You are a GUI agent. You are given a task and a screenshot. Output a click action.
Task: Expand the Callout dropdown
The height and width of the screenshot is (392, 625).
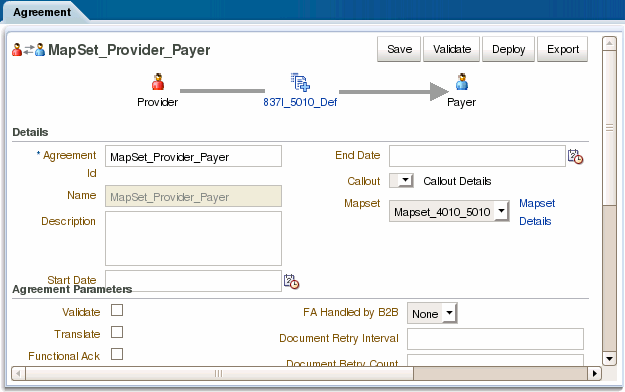pos(401,181)
